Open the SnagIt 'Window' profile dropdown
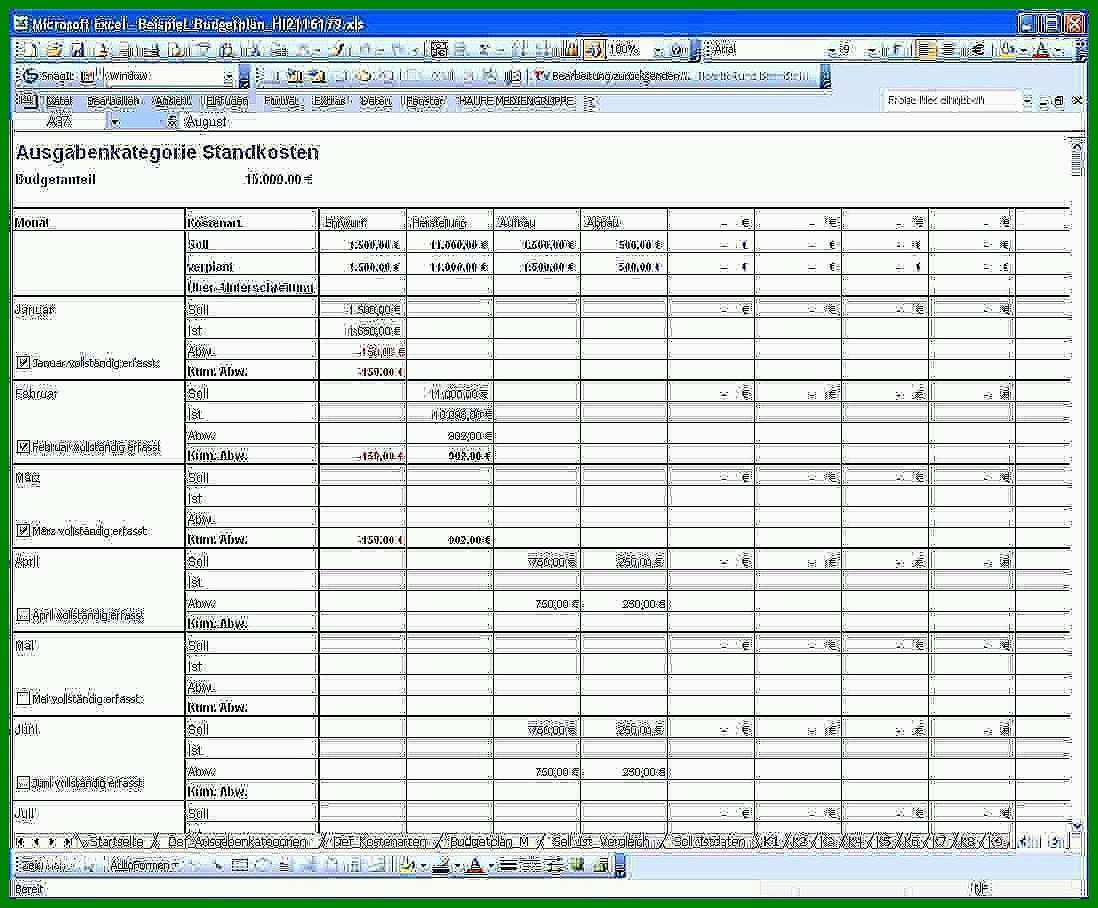This screenshot has width=1098, height=908. [228, 76]
